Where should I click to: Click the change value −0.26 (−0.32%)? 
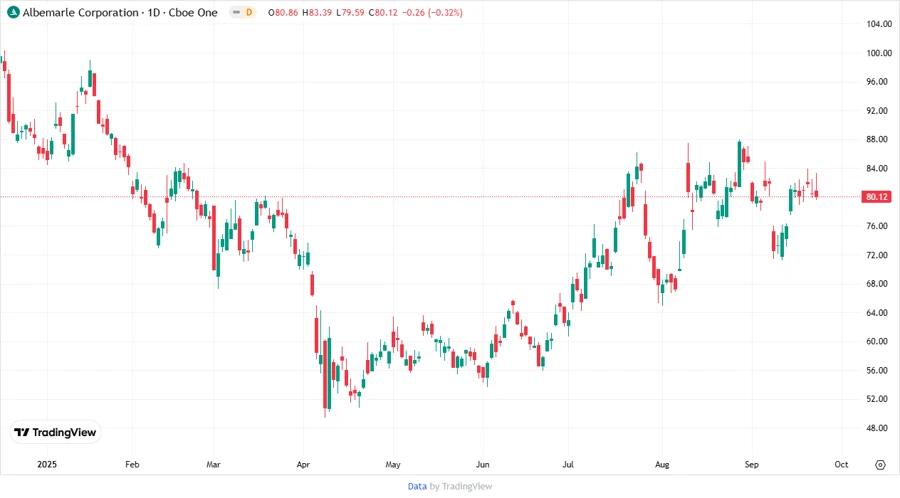[432, 12]
